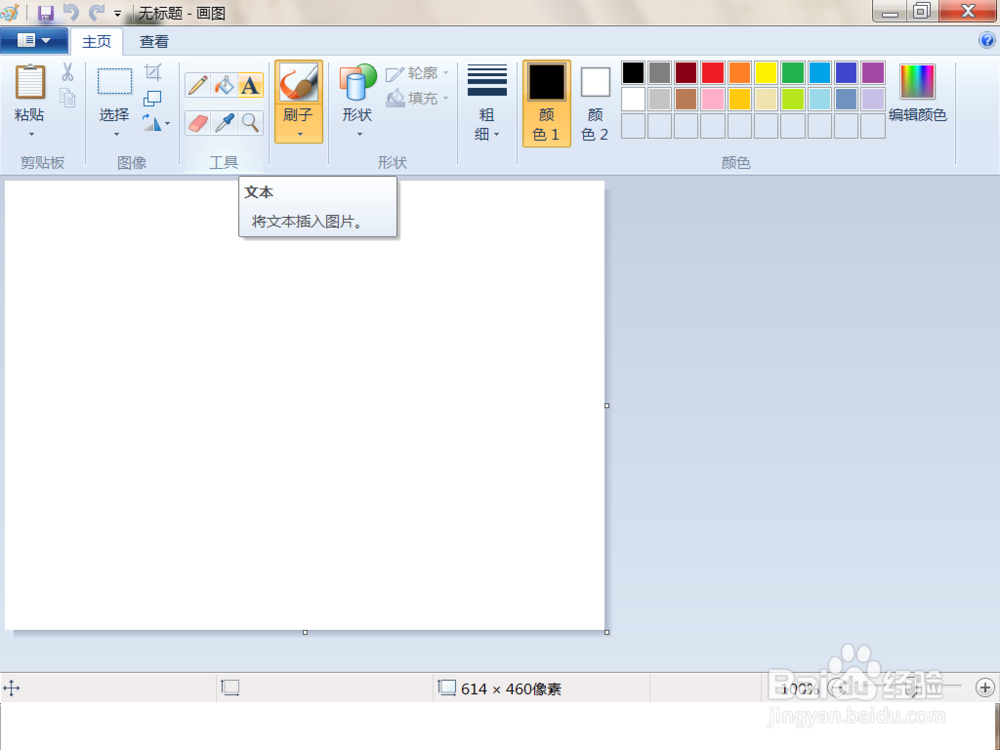Expand the Select dropdown arrow

click(x=116, y=135)
